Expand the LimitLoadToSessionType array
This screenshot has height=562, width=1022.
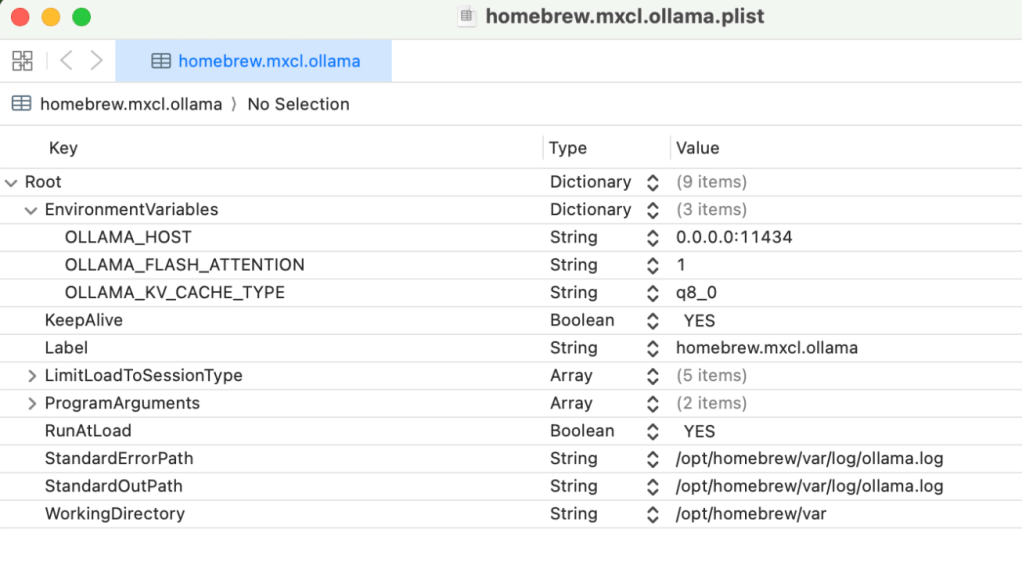click(31, 376)
